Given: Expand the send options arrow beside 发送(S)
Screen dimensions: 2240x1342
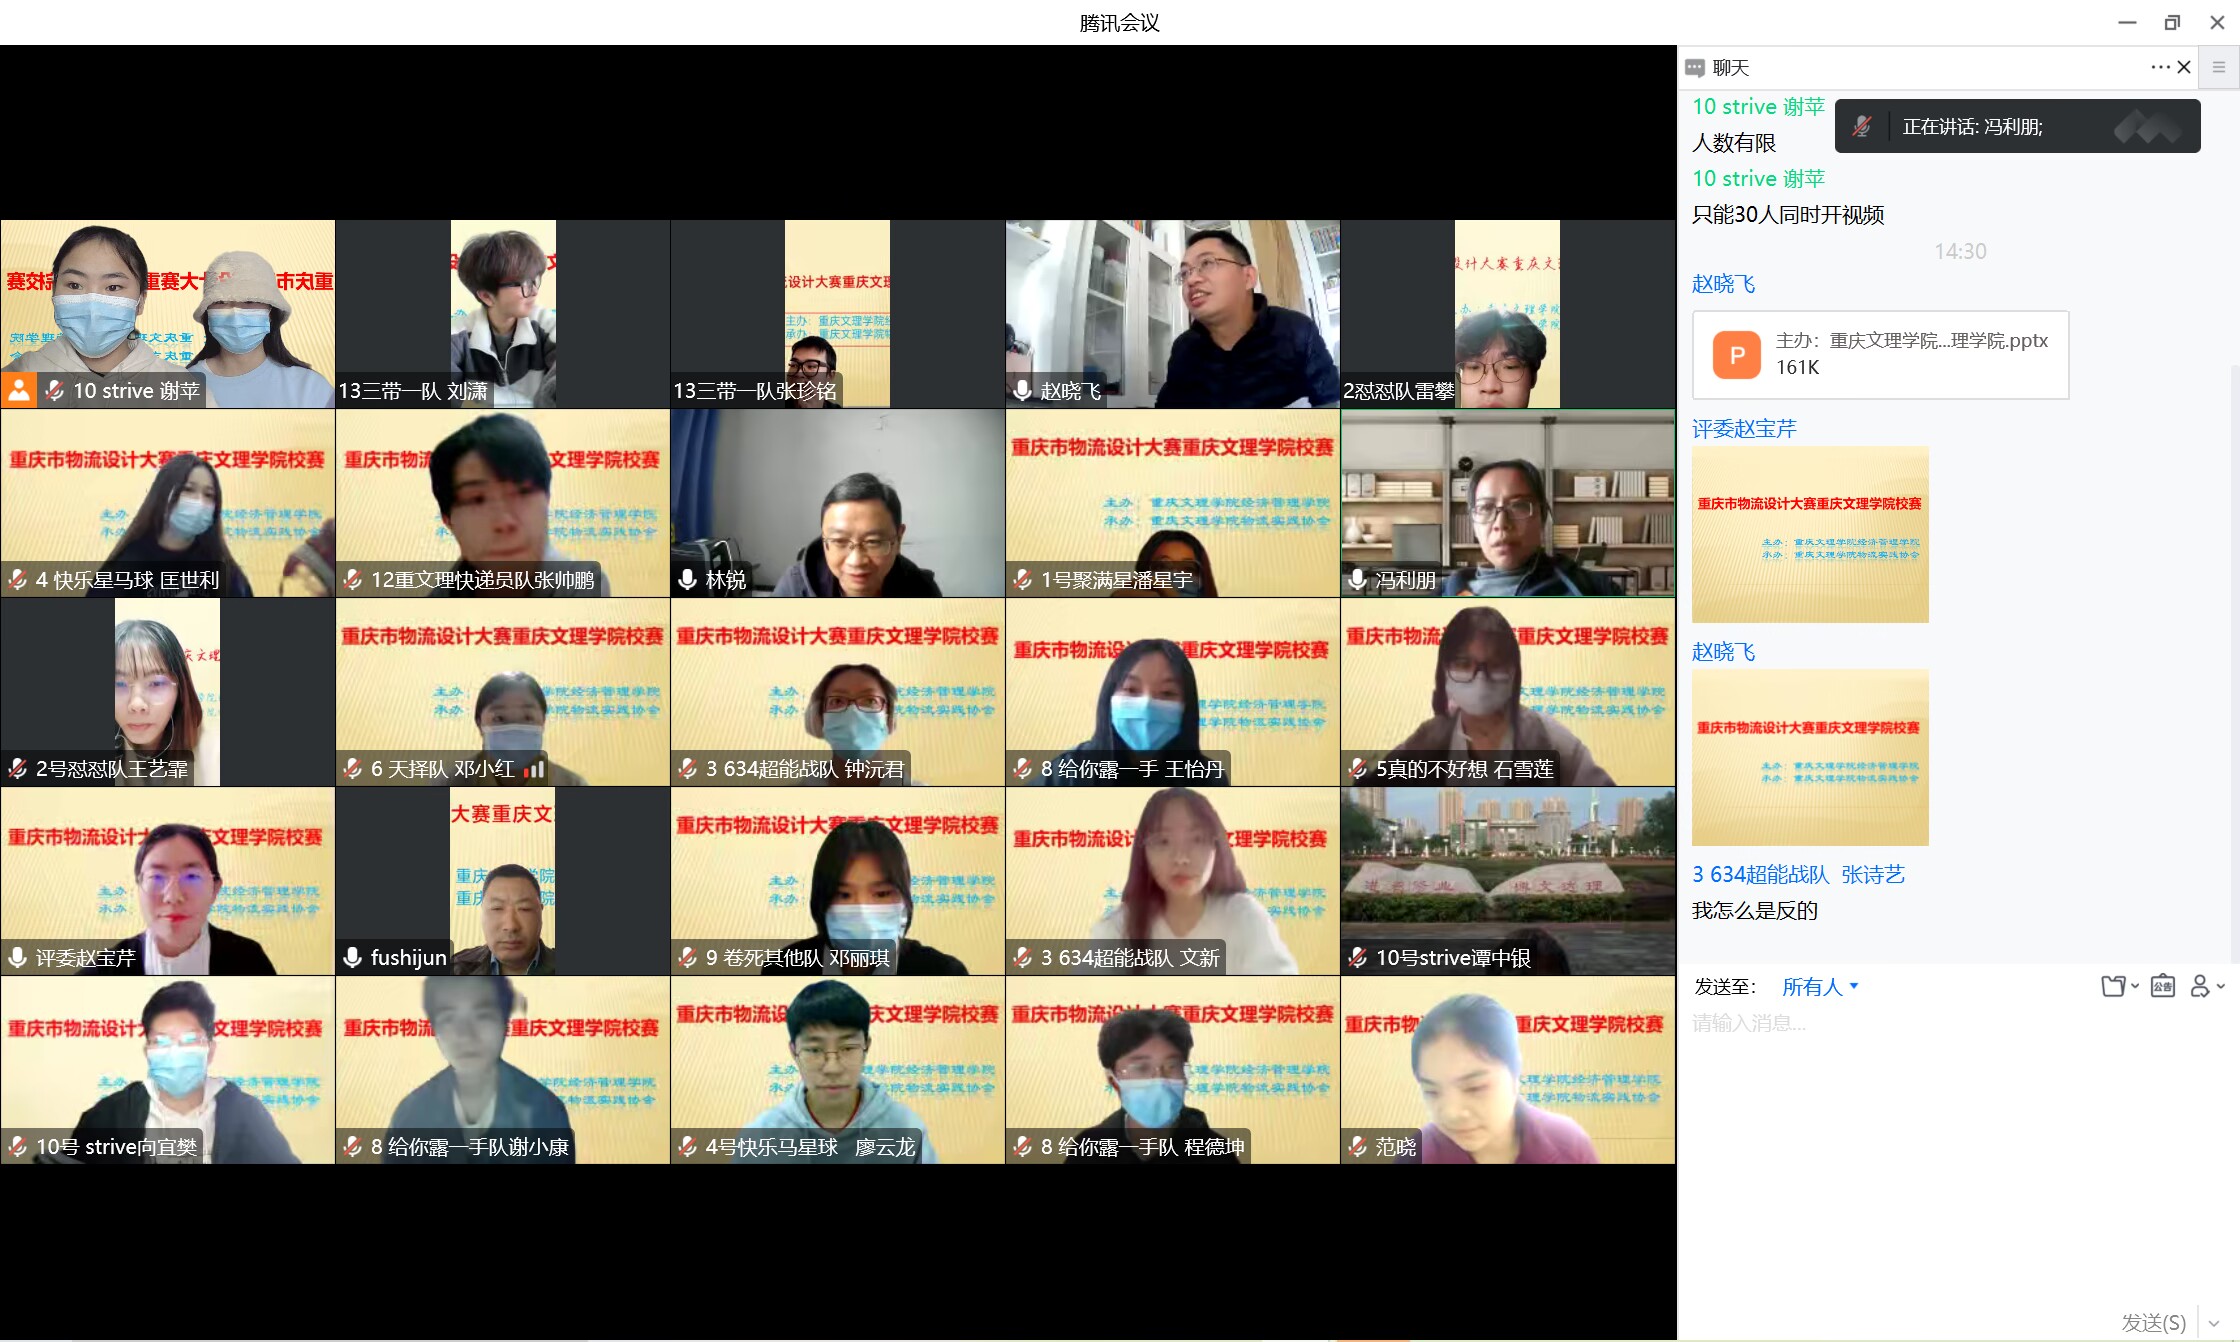Looking at the screenshot, I should [2214, 1323].
